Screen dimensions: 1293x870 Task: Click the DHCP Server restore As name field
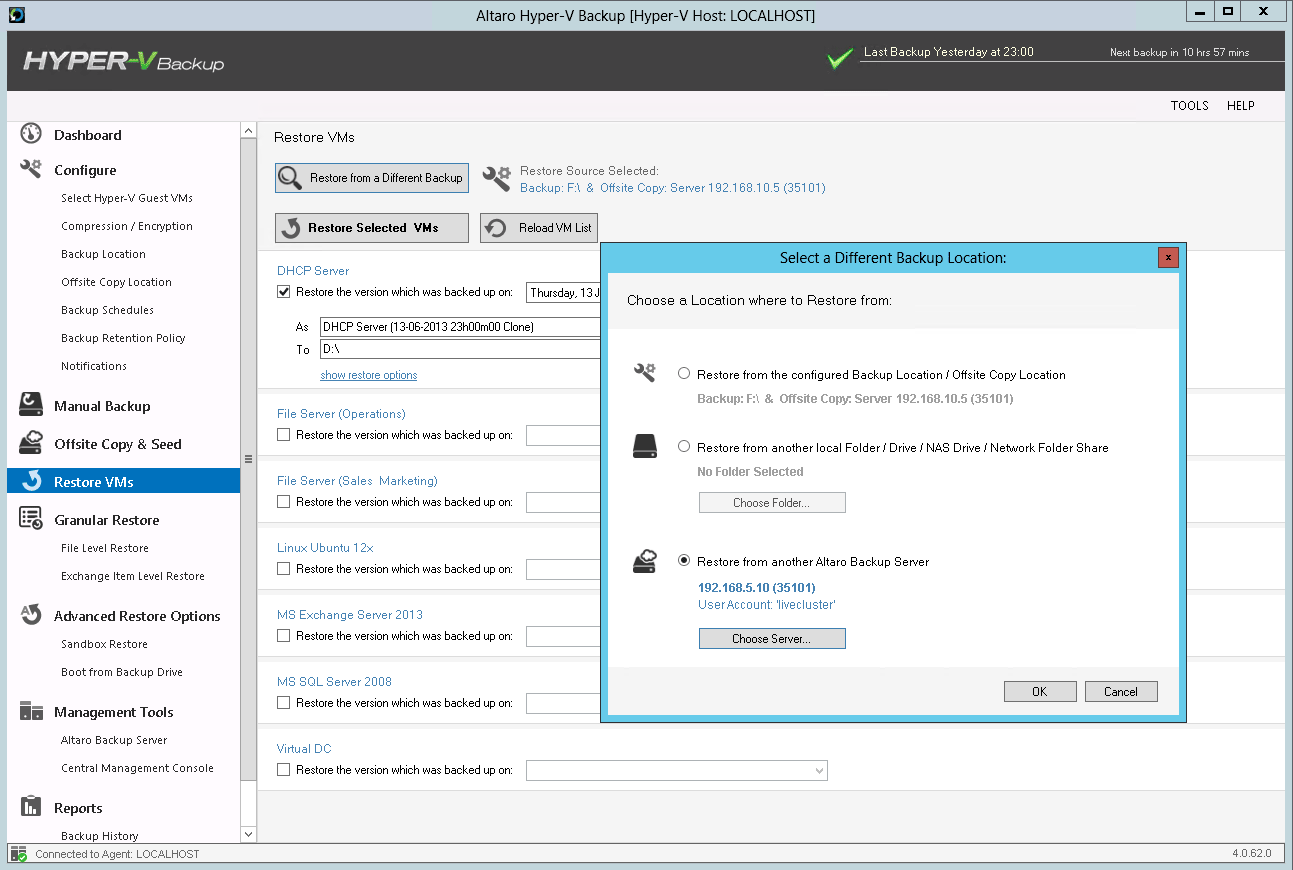pyautogui.click(x=460, y=327)
